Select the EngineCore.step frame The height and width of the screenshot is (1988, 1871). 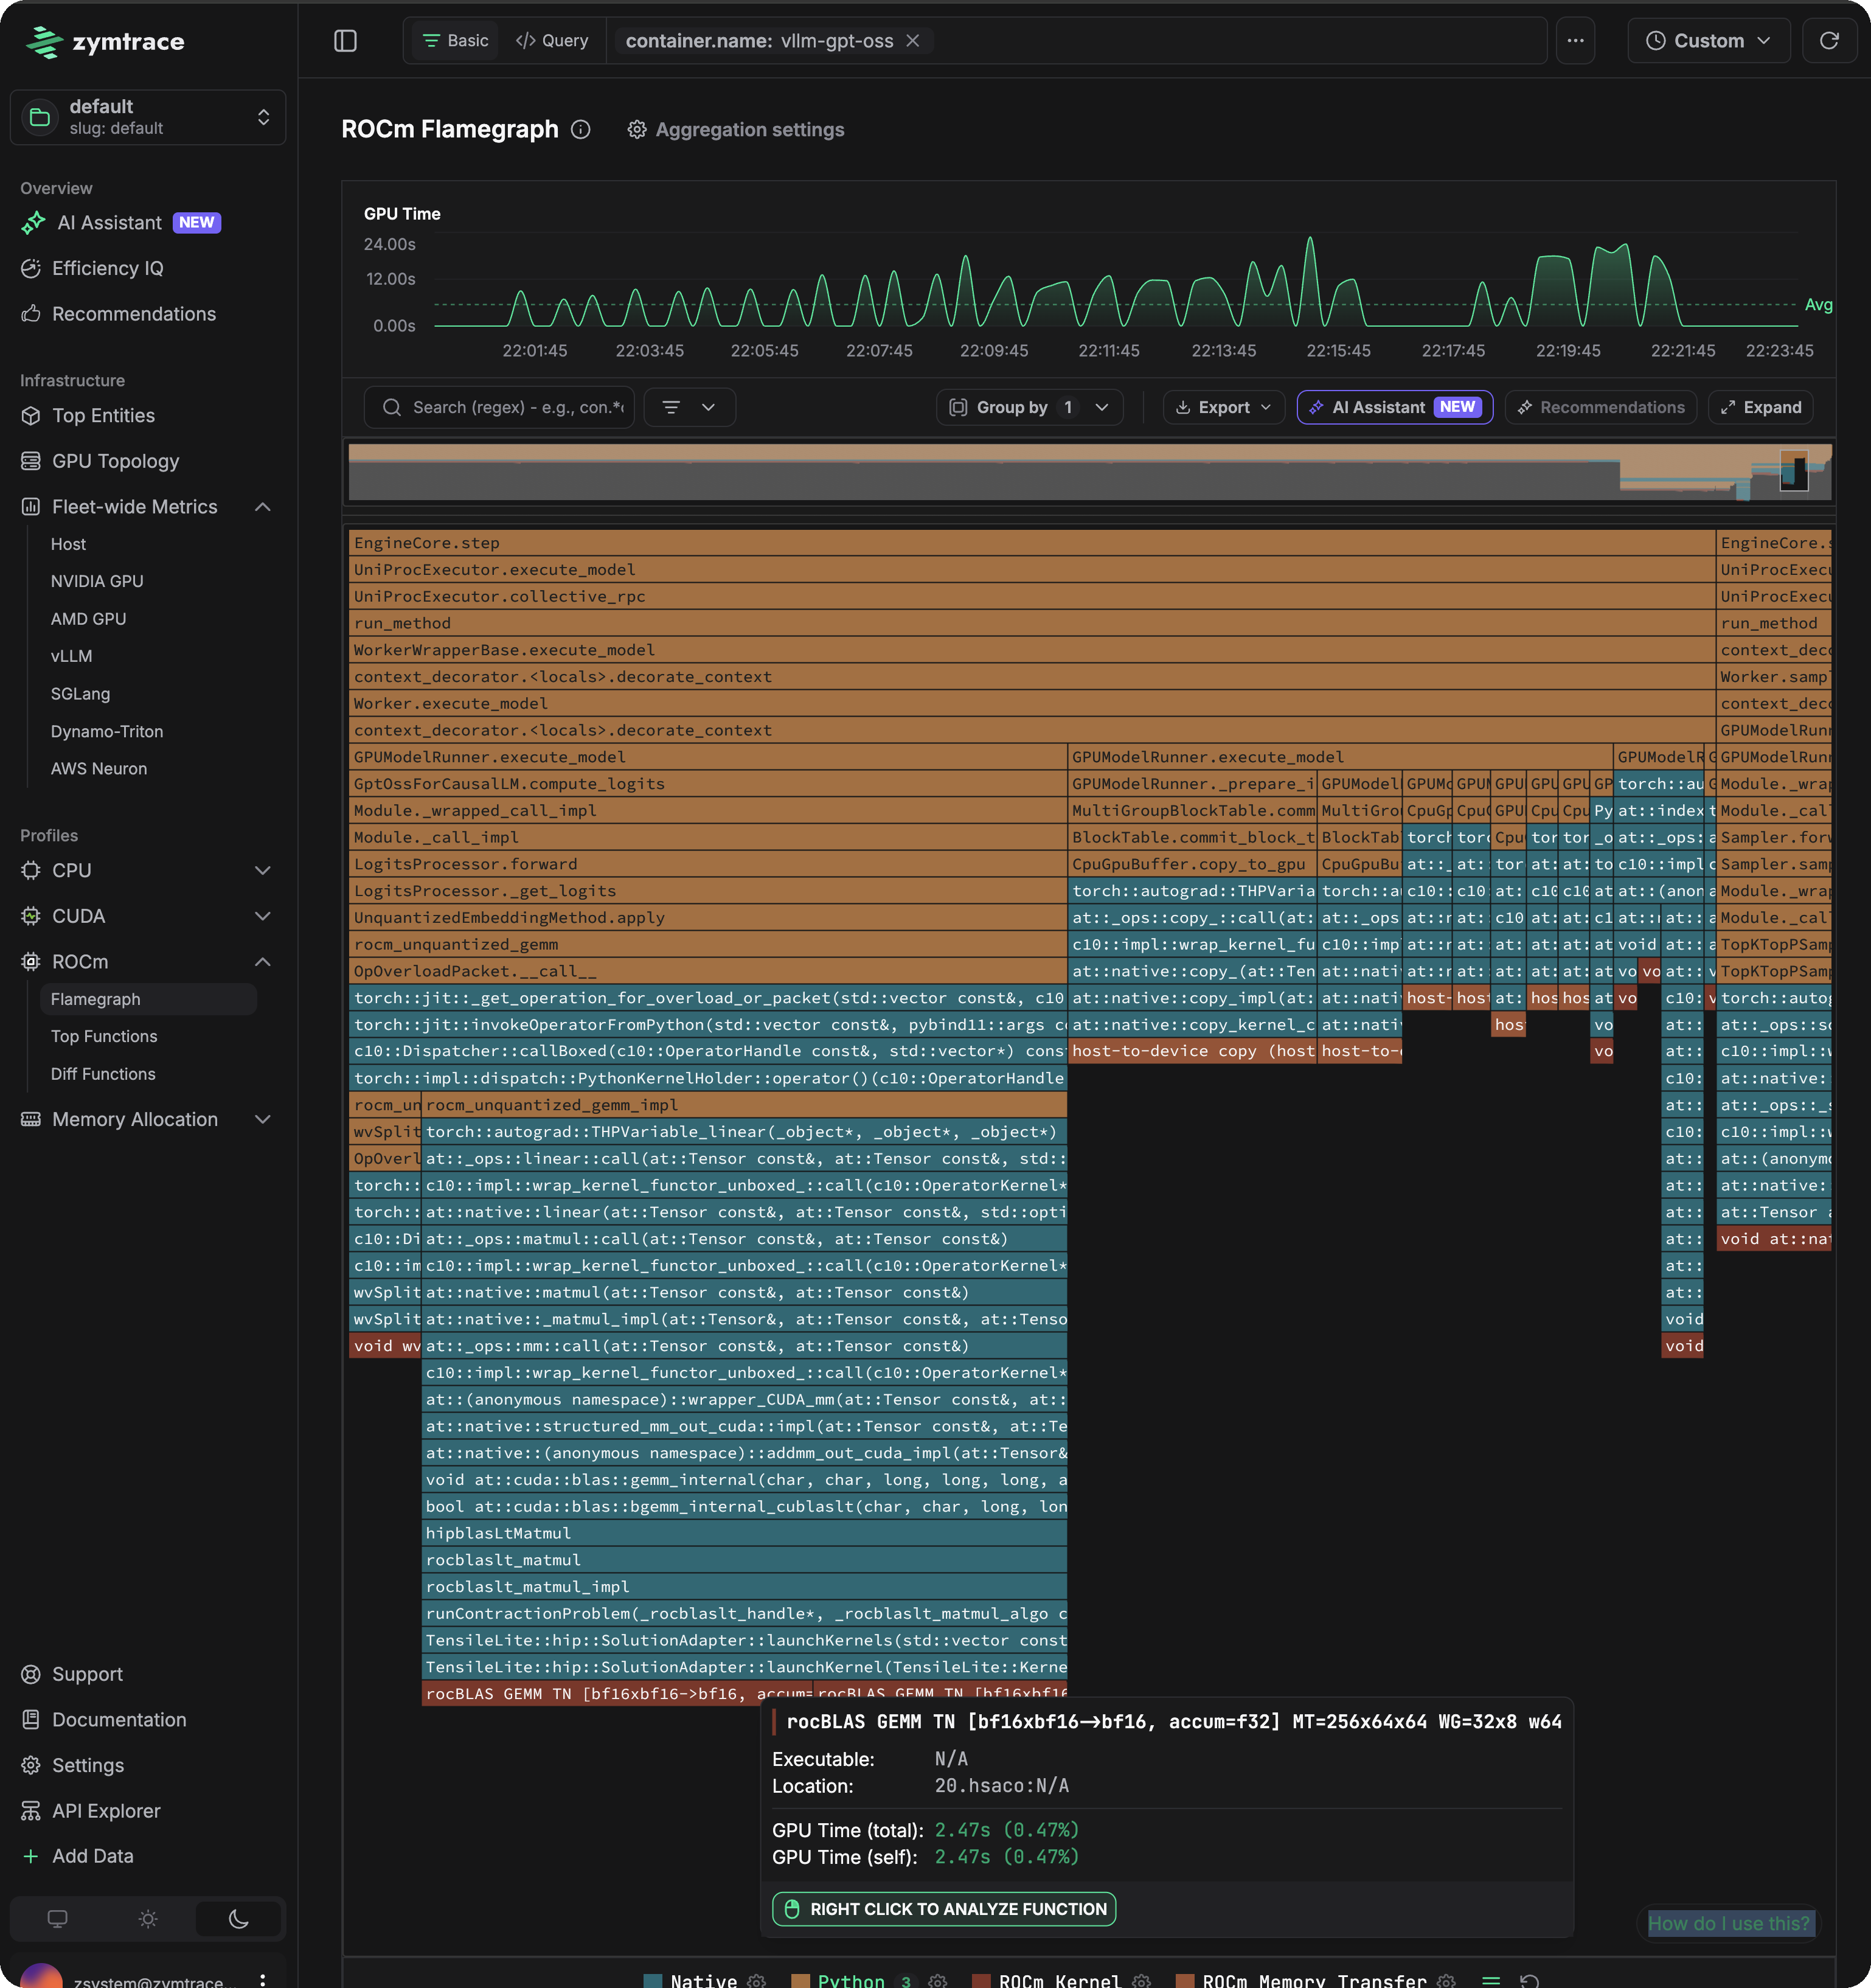tap(1031, 543)
